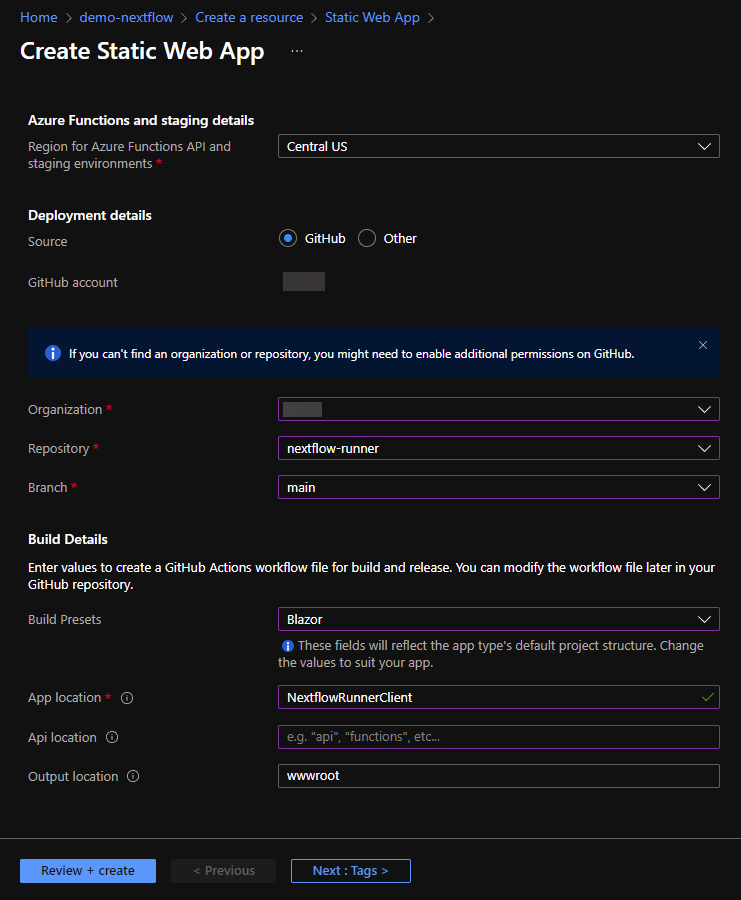741x900 pixels.
Task: Open the ellipsis menu beside Create Static Web App
Action: 297,51
